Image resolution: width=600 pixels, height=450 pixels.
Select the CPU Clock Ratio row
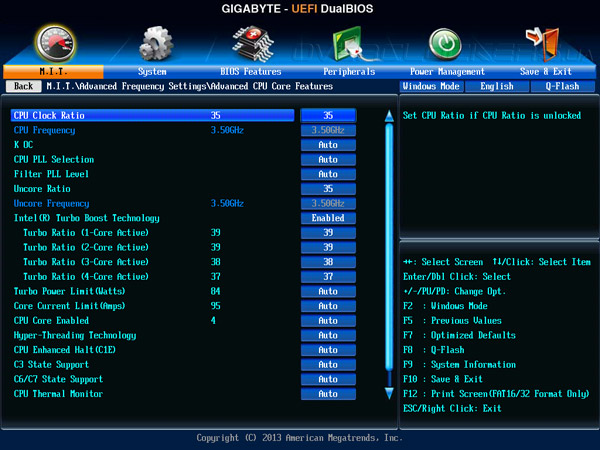pyautogui.click(x=152, y=115)
